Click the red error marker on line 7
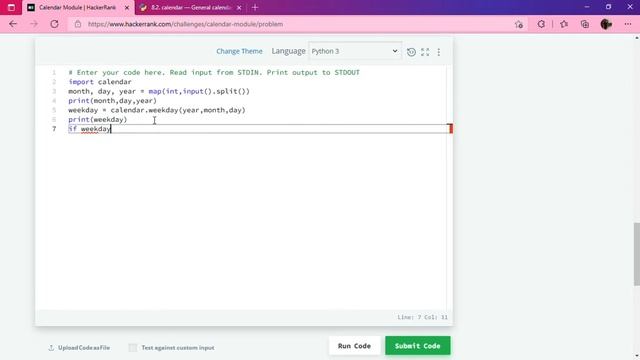This screenshot has height=360, width=640. tap(451, 129)
